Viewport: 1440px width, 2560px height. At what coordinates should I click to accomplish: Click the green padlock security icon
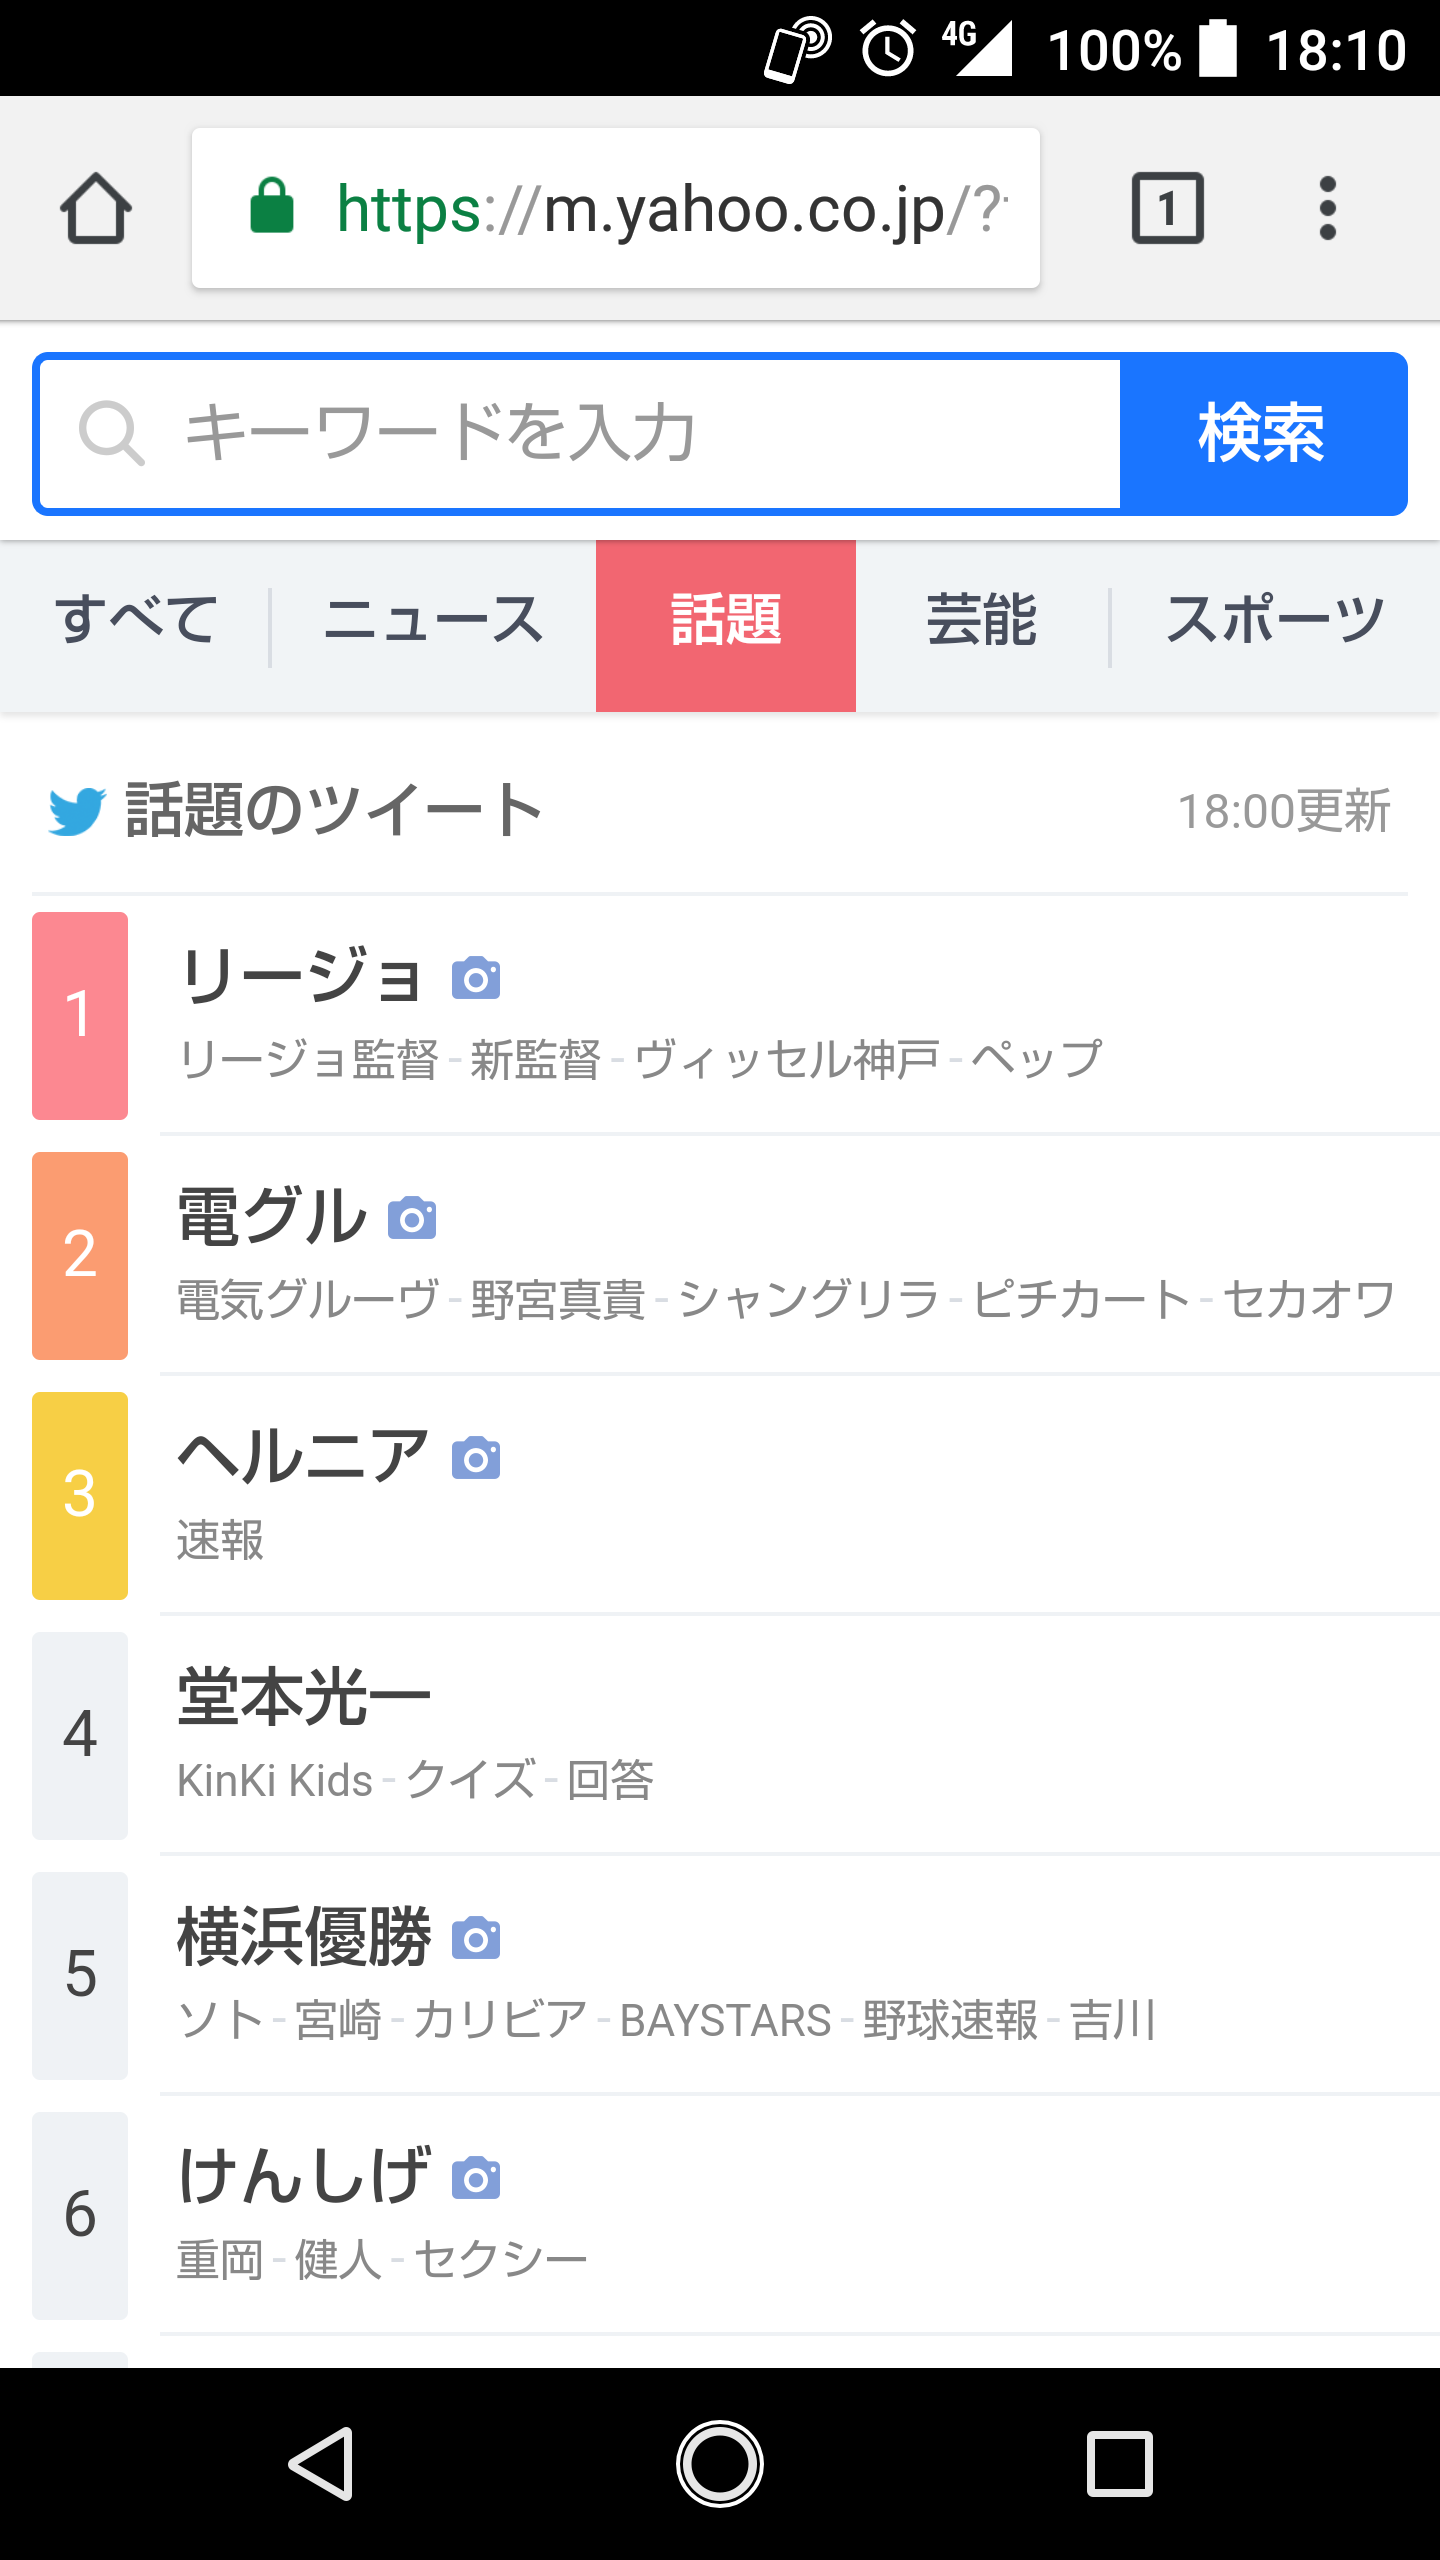click(271, 207)
